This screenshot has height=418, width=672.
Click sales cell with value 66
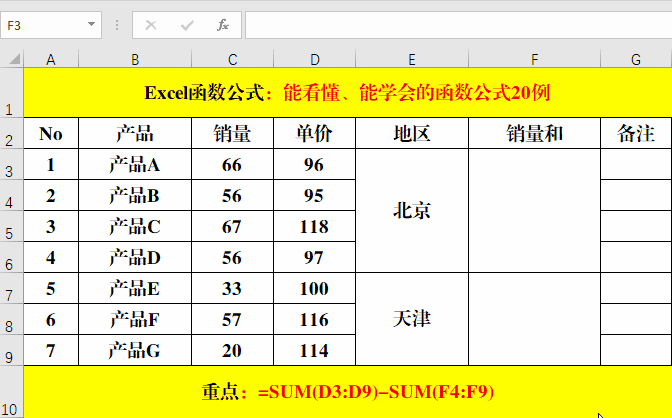click(x=232, y=164)
